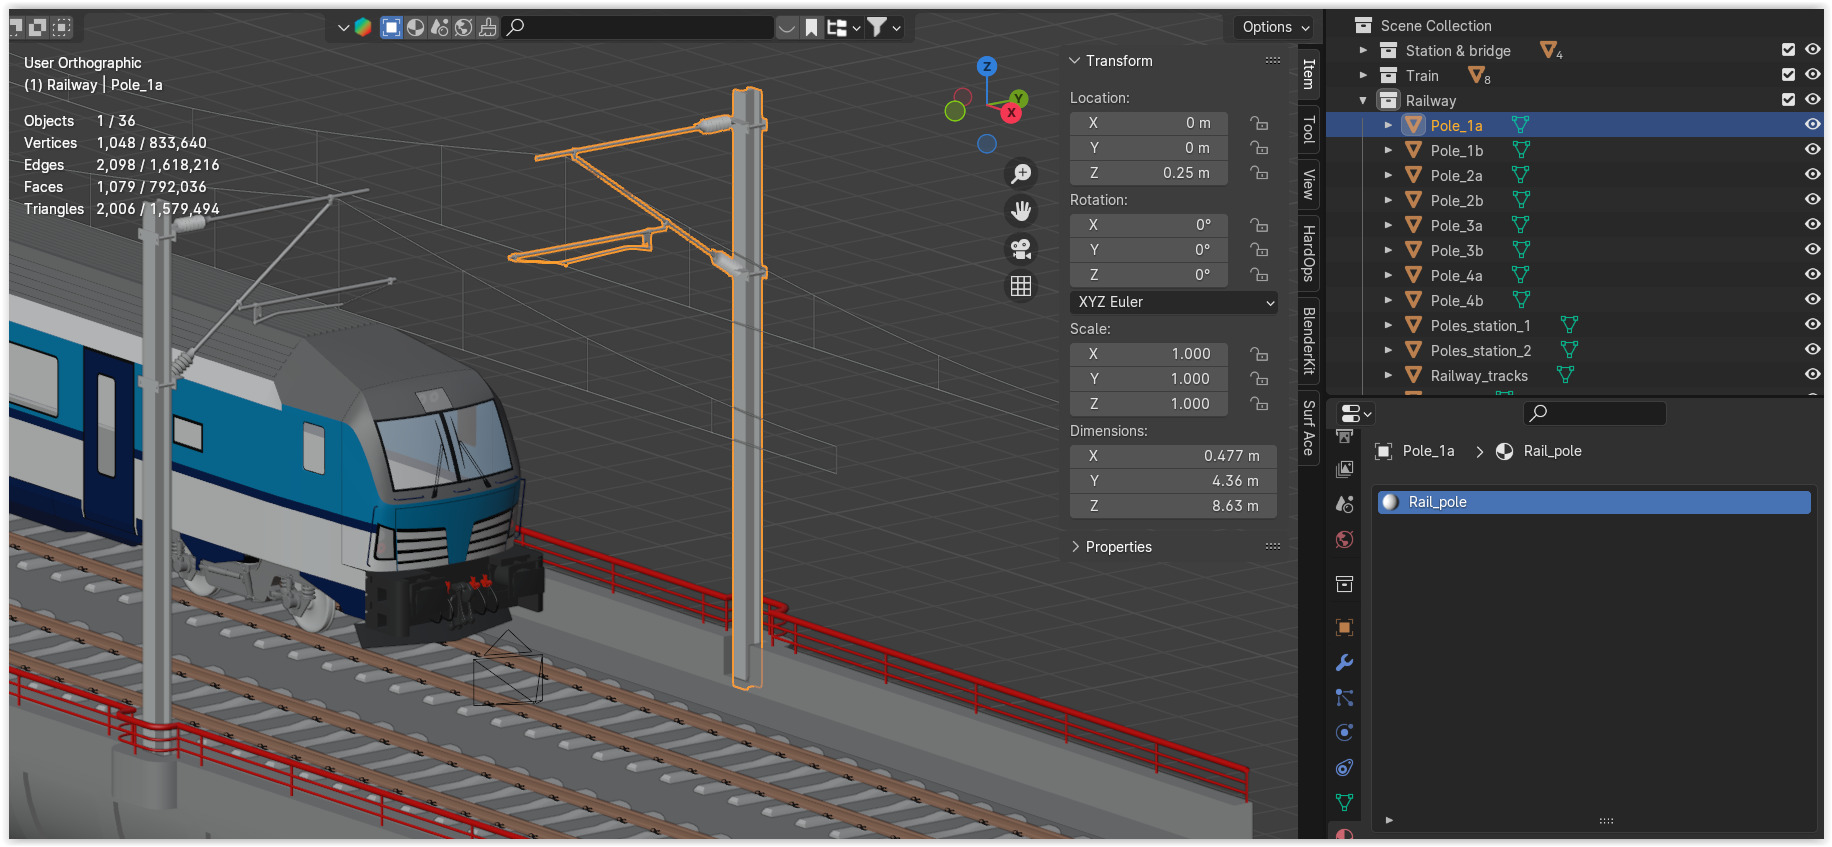
Task: Expand the Poles_station_1 tree item
Action: [1388, 325]
